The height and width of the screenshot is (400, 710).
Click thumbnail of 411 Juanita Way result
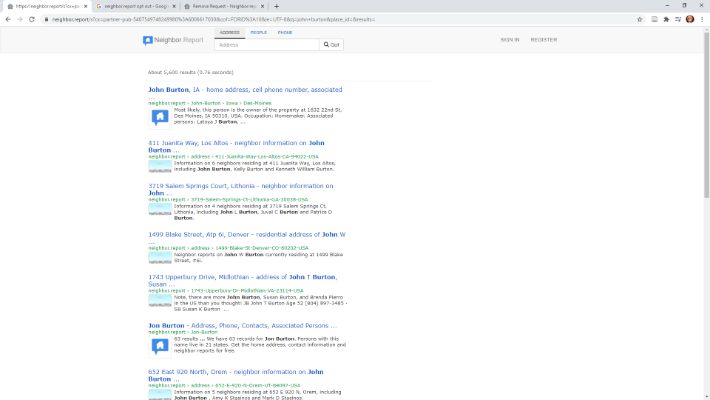click(x=160, y=166)
